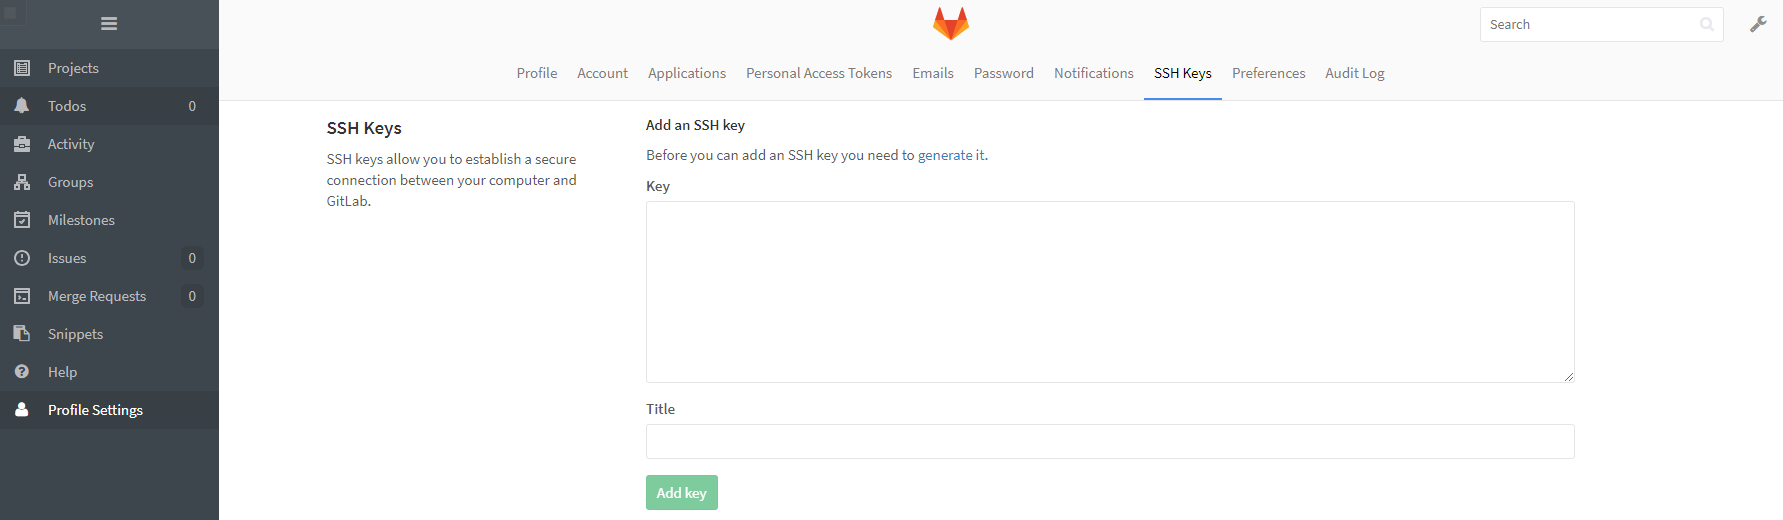Open Snippets via its sidebar icon

(x=22, y=334)
